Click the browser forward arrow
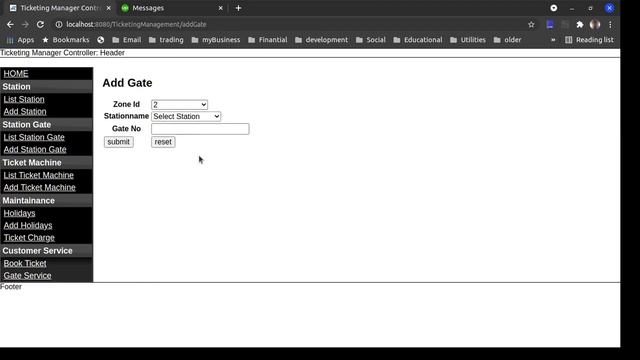Screen dimensions: 640x360 click(25, 24)
